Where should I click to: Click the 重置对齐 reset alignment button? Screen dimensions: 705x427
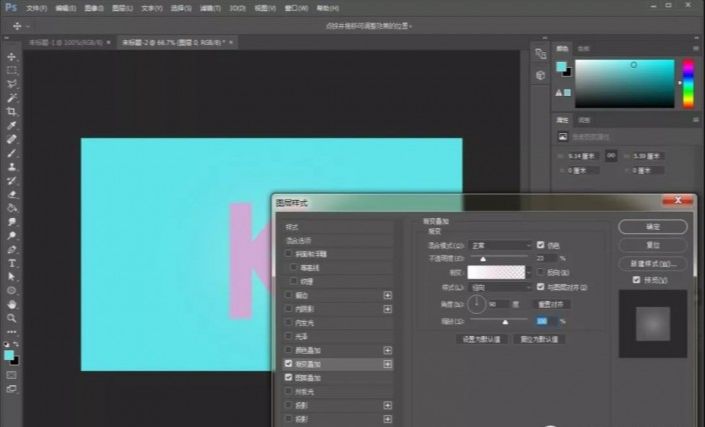tap(551, 304)
